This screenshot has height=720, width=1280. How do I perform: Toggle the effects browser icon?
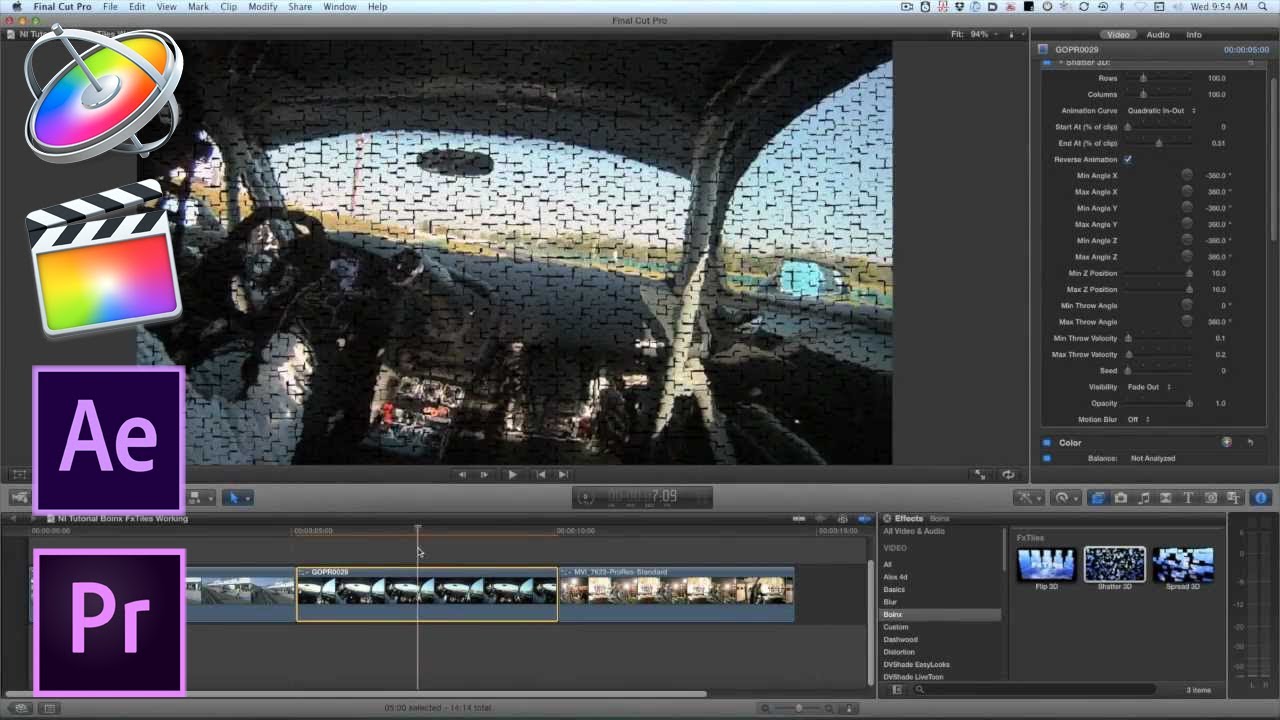[1098, 497]
